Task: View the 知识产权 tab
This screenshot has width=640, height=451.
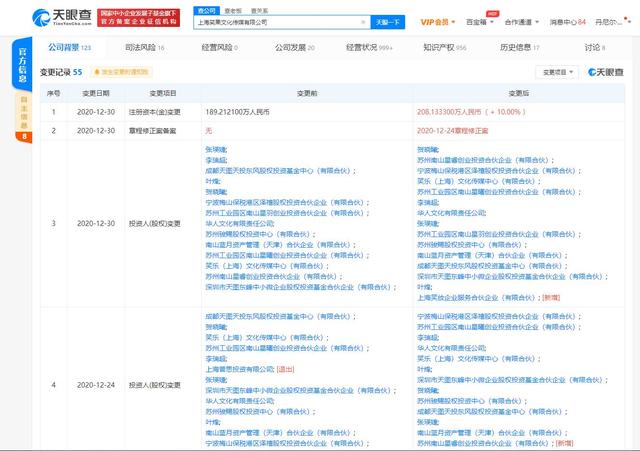Action: (444, 47)
